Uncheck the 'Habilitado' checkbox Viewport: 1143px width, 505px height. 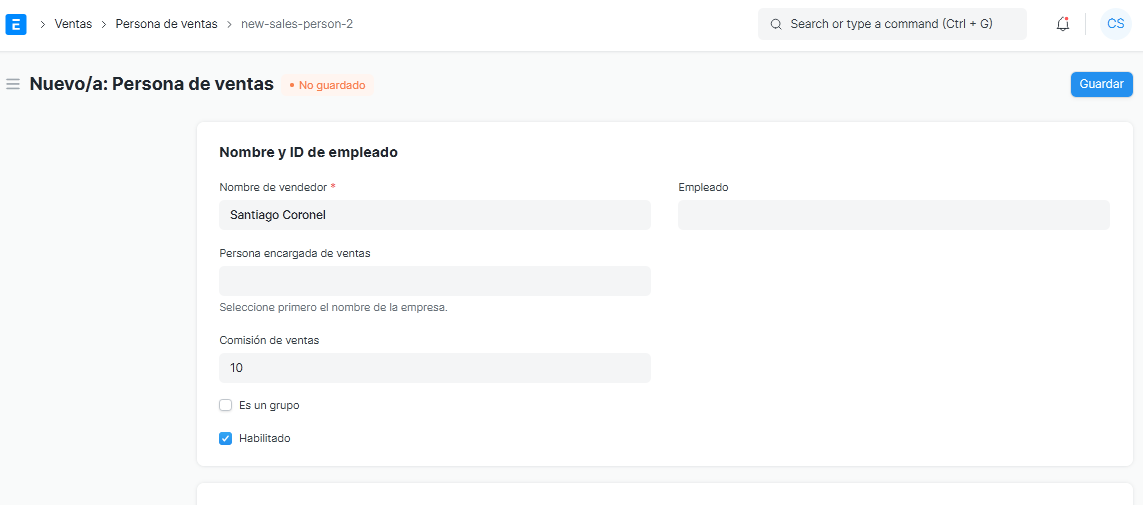(x=226, y=438)
